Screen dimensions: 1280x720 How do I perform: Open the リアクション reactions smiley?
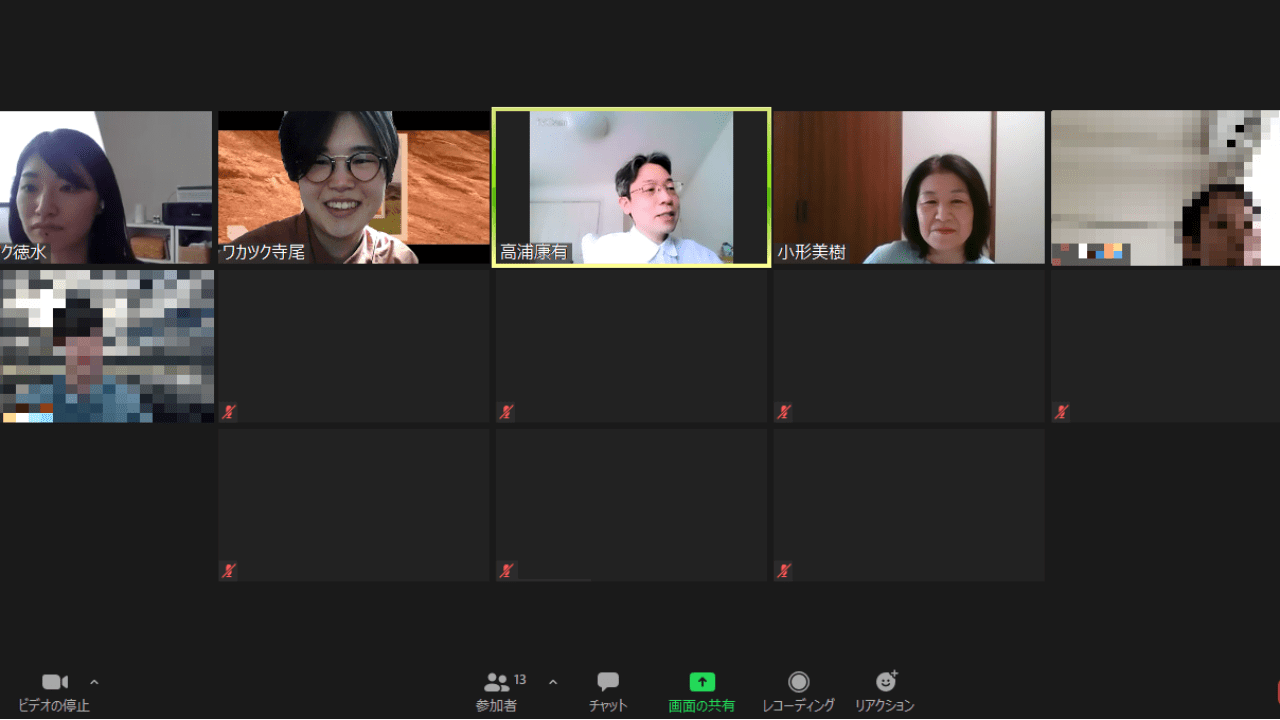click(885, 692)
